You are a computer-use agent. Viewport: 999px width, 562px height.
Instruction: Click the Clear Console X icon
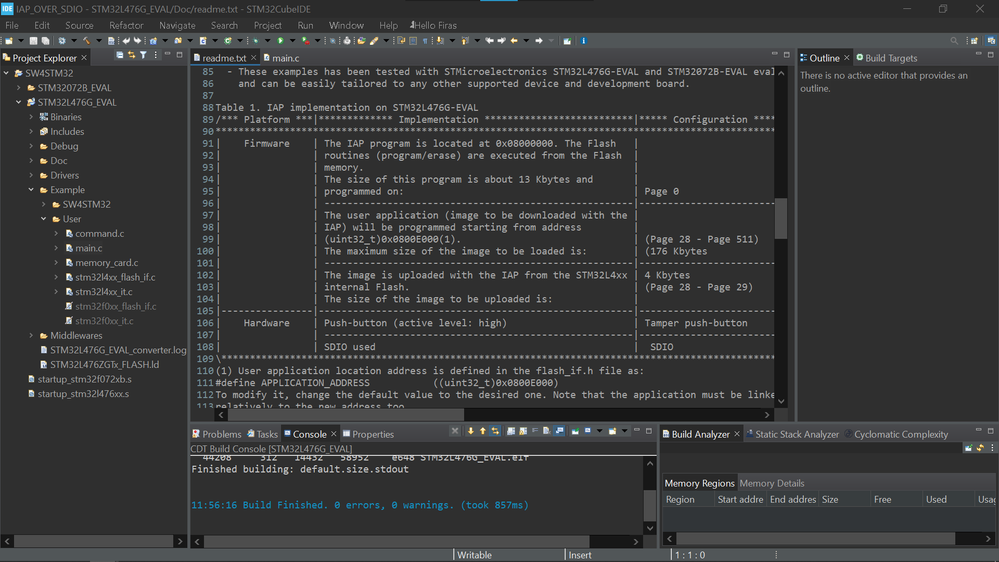tap(455, 431)
